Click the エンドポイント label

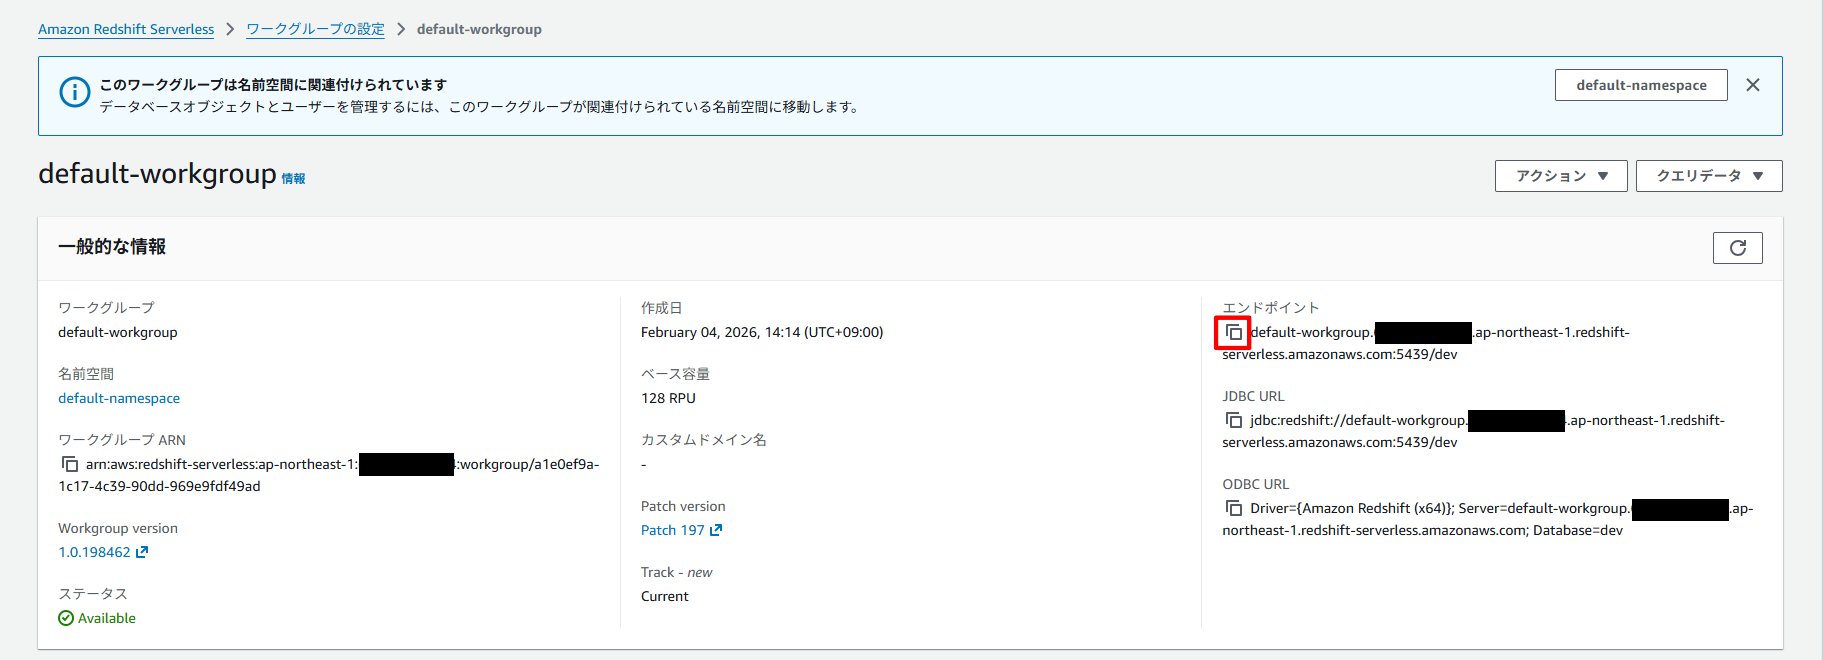tap(1271, 308)
